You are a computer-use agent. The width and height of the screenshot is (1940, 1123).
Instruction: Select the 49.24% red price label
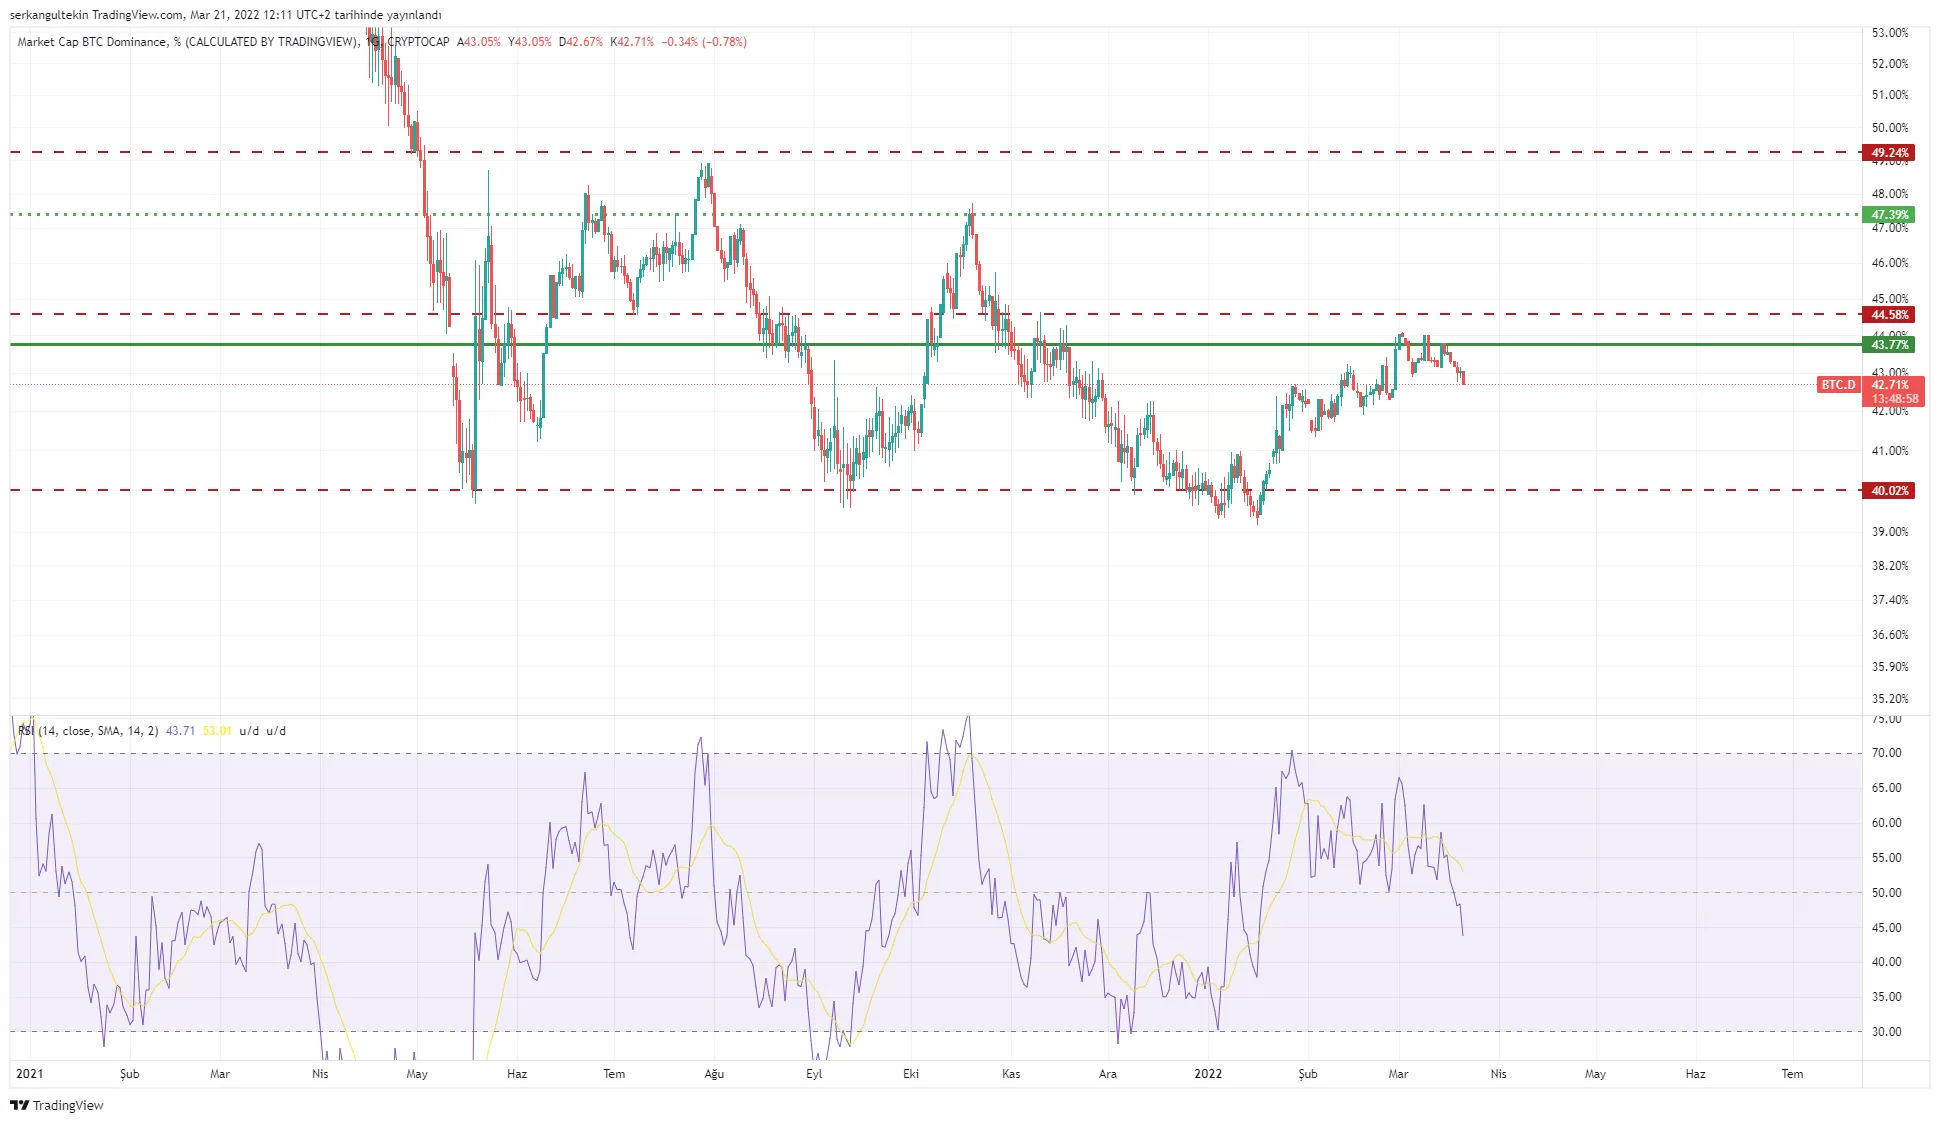click(1889, 153)
